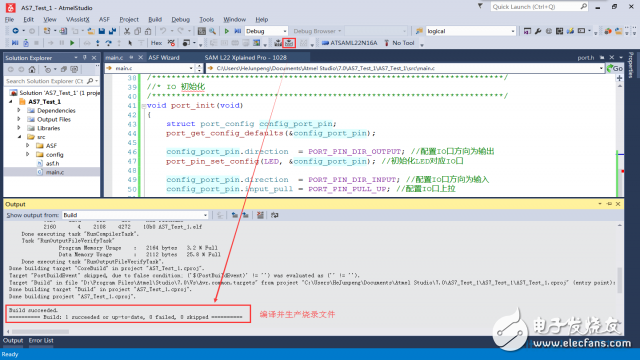Image resolution: width=640 pixels, height=360 pixels.
Task: Click Show All Files icon in Solution Explorer
Action: (74, 69)
